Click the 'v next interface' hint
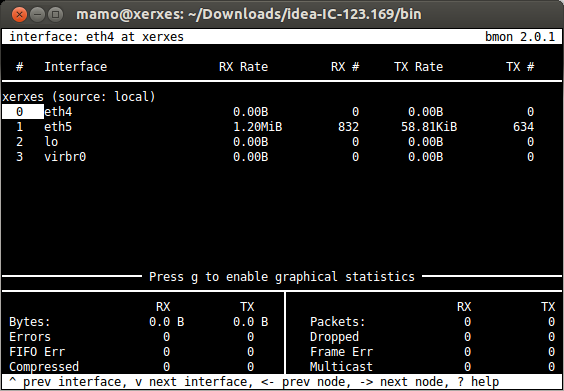The image size is (564, 391). (191, 382)
